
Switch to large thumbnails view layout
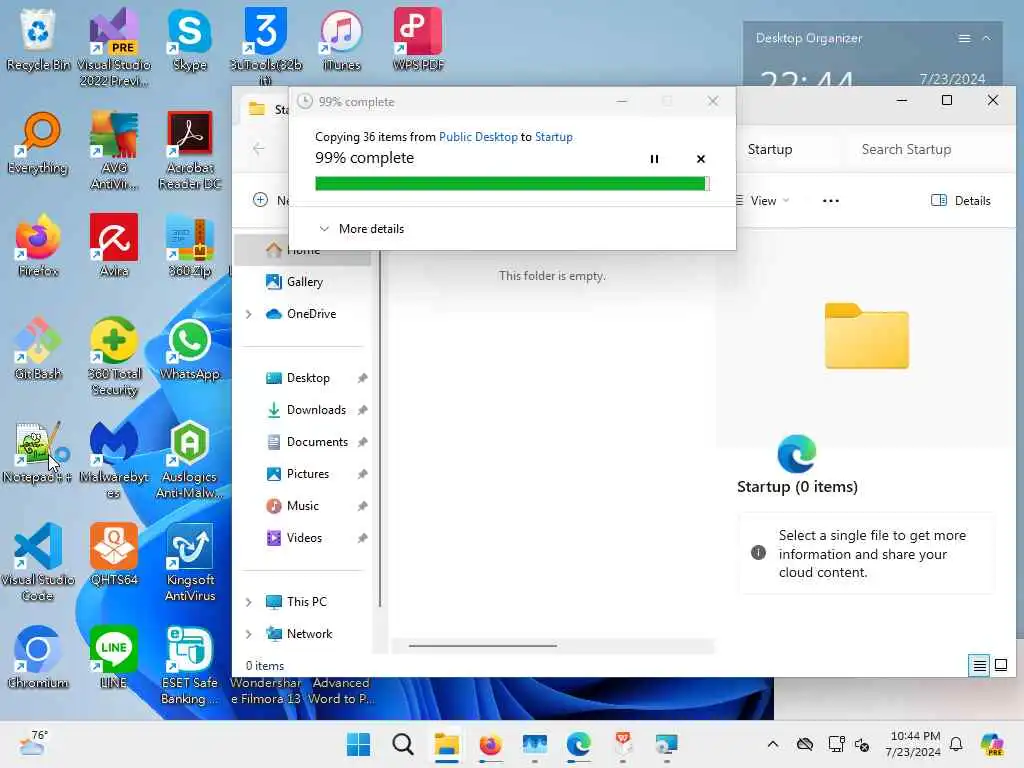(1000, 665)
